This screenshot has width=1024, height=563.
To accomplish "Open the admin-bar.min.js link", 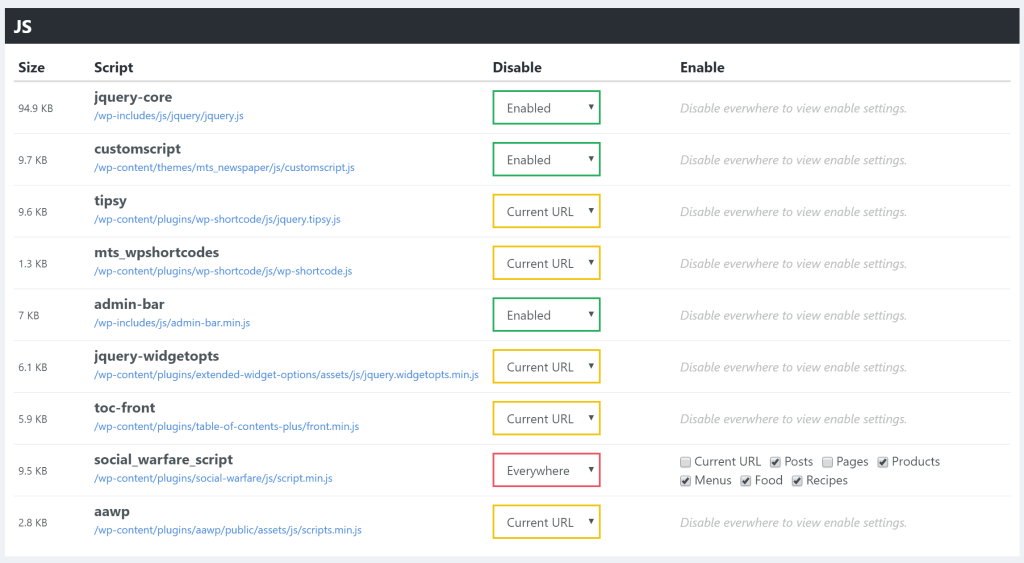I will tap(172, 323).
